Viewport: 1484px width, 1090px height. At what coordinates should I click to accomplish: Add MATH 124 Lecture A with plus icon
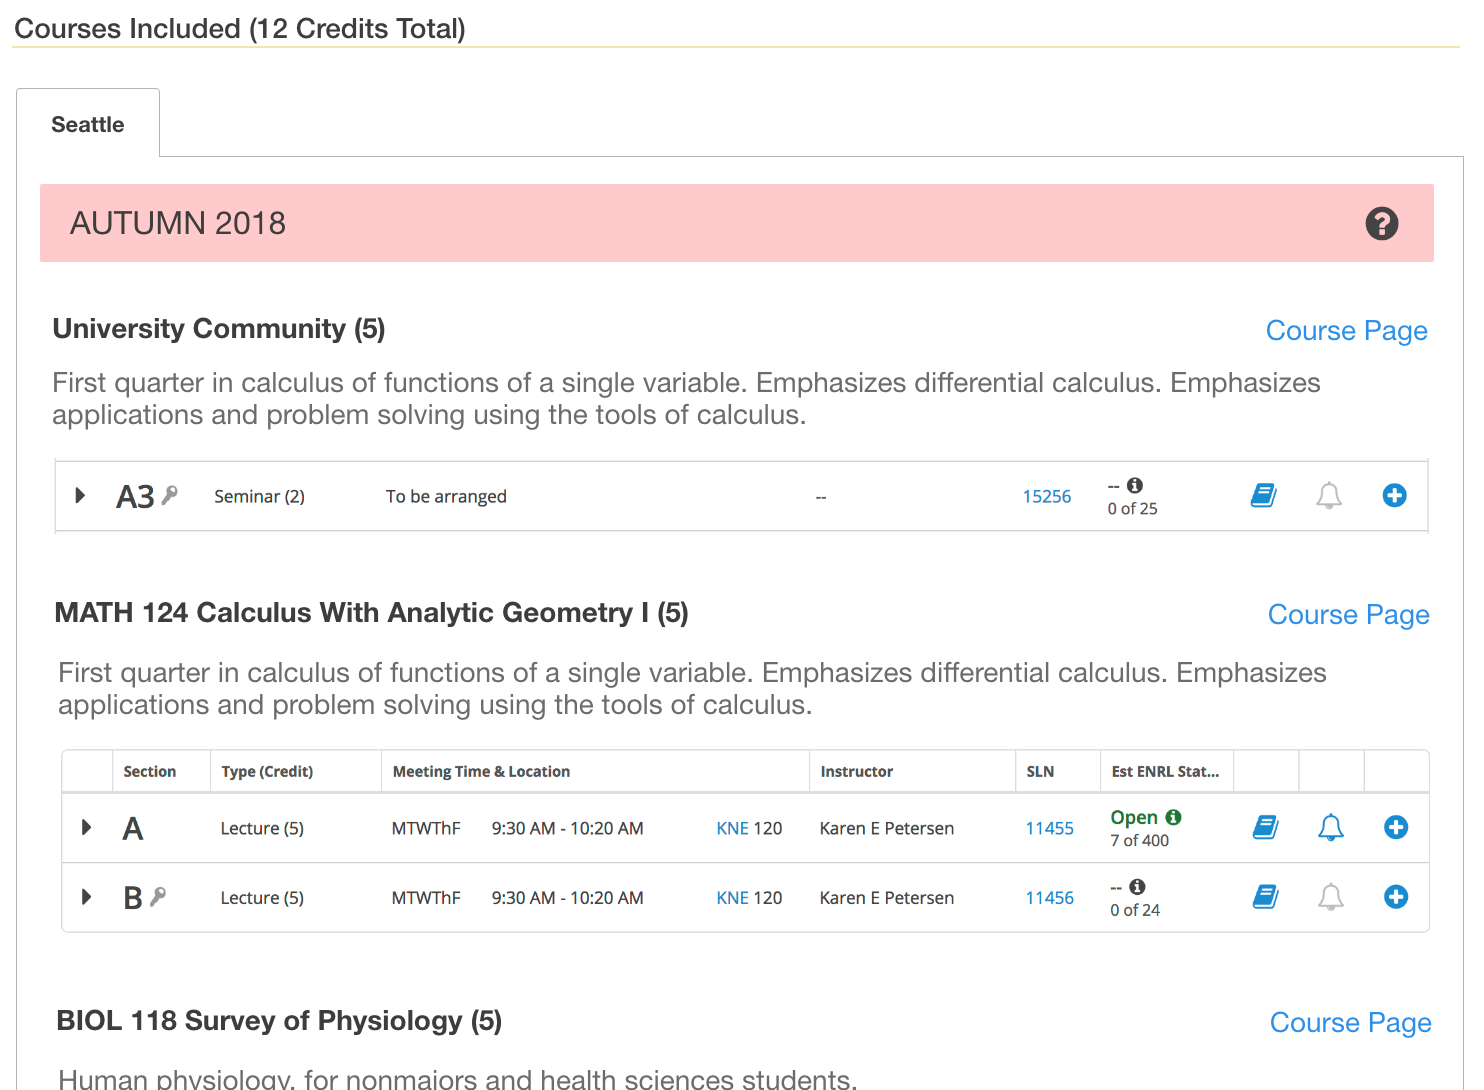click(1396, 827)
